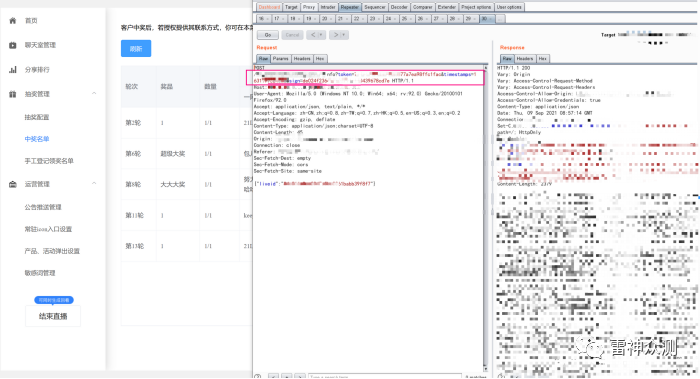
Task: Click the search input below request
Action: [385, 376]
